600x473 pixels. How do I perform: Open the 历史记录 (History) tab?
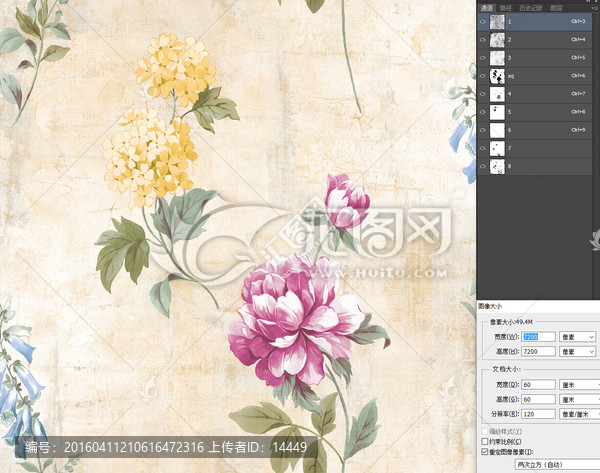531,8
